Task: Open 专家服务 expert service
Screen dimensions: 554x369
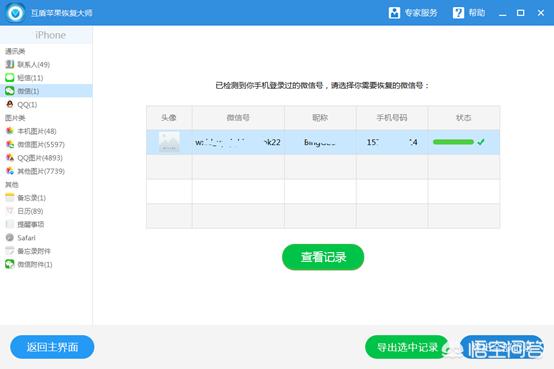Action: [x=413, y=13]
